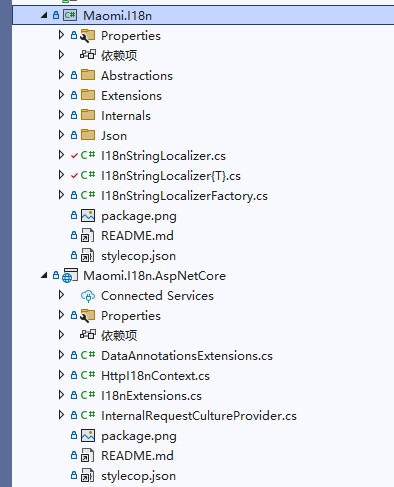Image resolution: width=394 pixels, height=487 pixels.
Task: Select DataAnnotationsExtensions.cs file
Action: coord(187,356)
